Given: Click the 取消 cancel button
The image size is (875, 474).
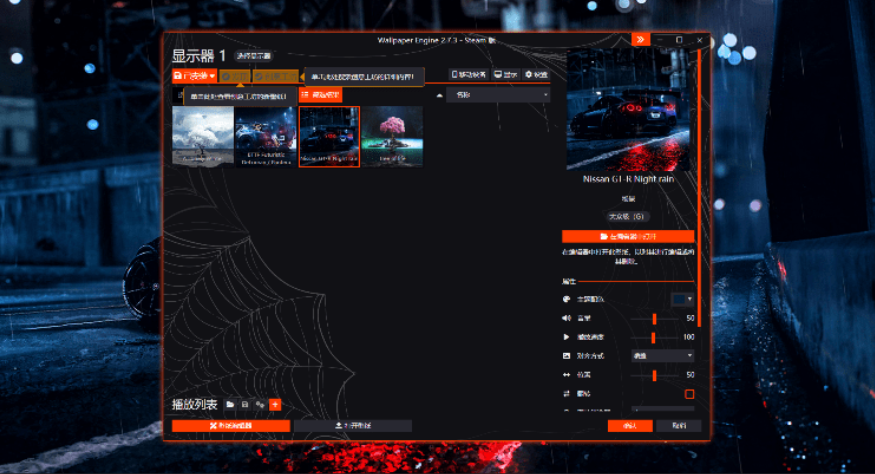Looking at the screenshot, I should pos(679,426).
